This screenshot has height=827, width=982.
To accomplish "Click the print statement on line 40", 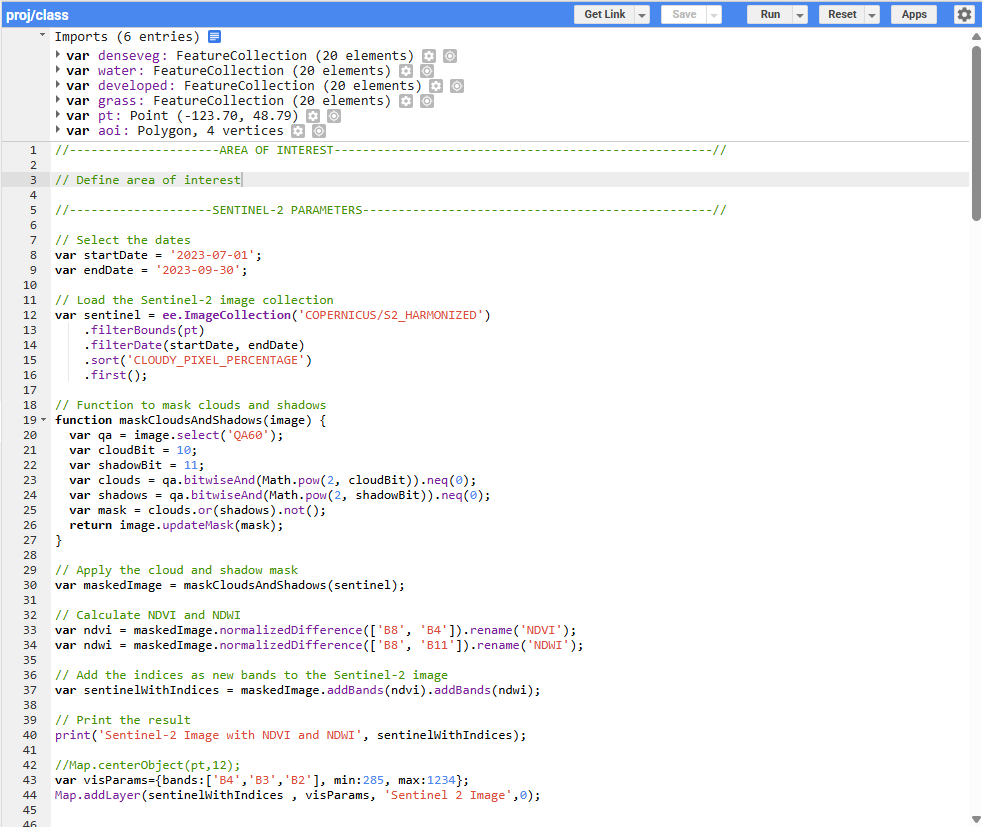I will 291,735.
